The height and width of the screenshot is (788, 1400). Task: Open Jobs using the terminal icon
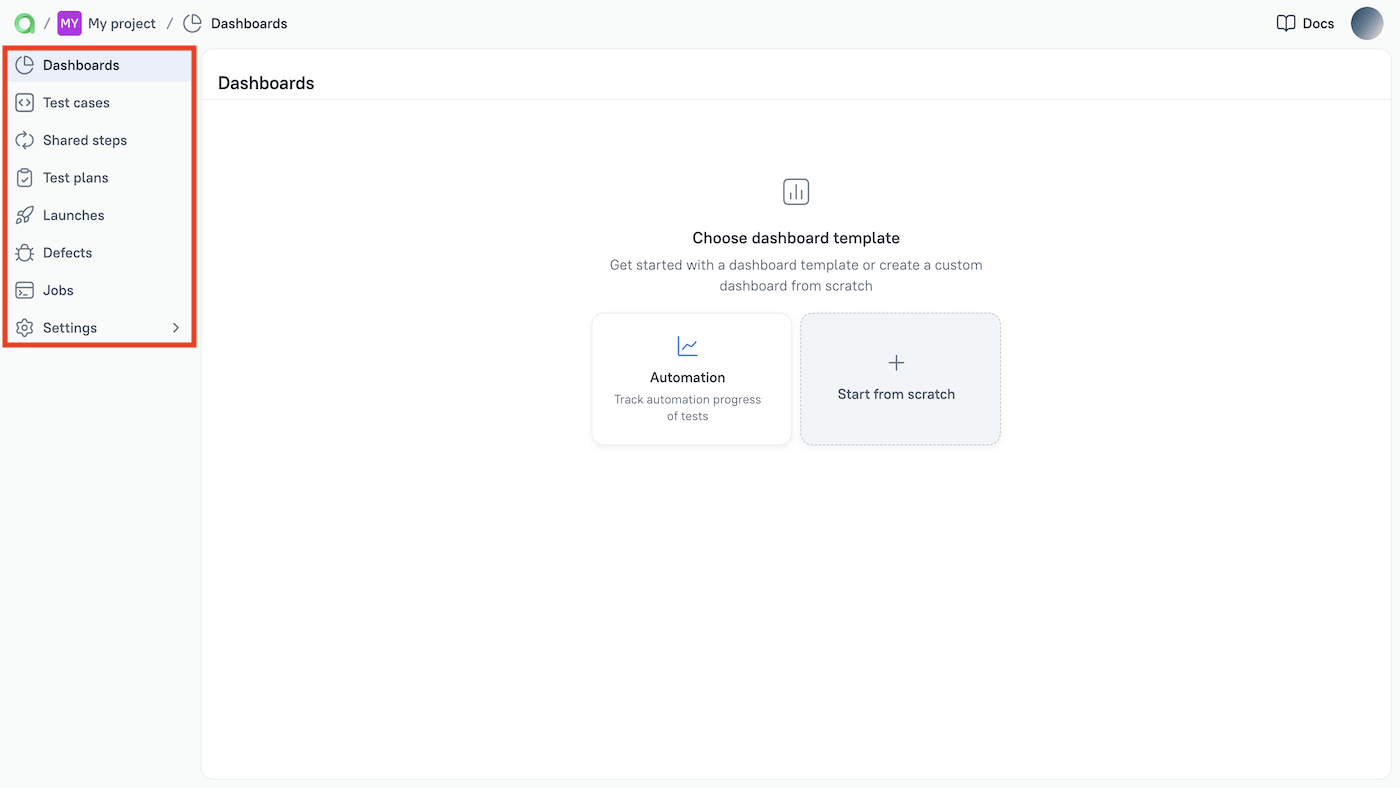[x=23, y=290]
